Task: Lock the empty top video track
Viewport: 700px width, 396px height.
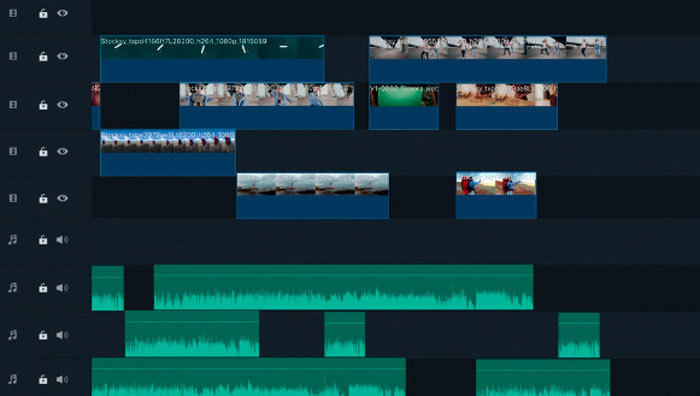Action: [43, 13]
